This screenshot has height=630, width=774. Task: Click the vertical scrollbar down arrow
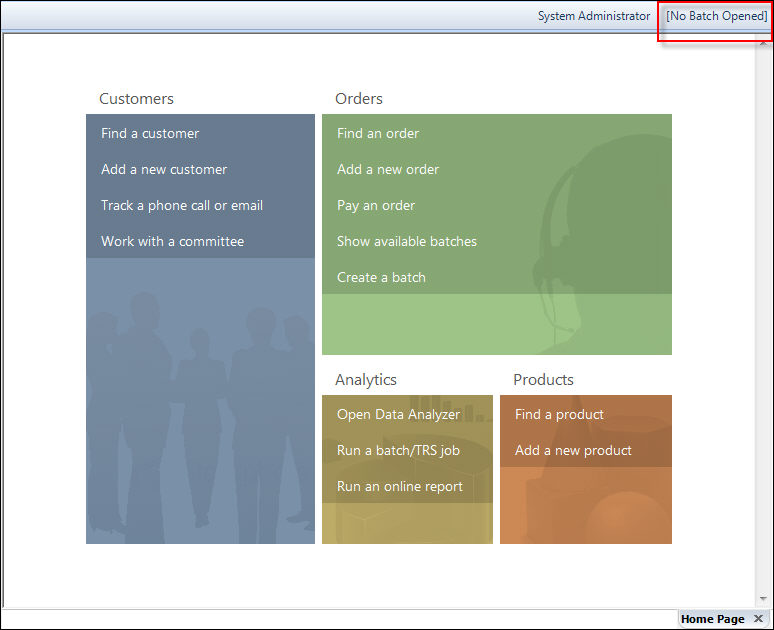coord(764,599)
